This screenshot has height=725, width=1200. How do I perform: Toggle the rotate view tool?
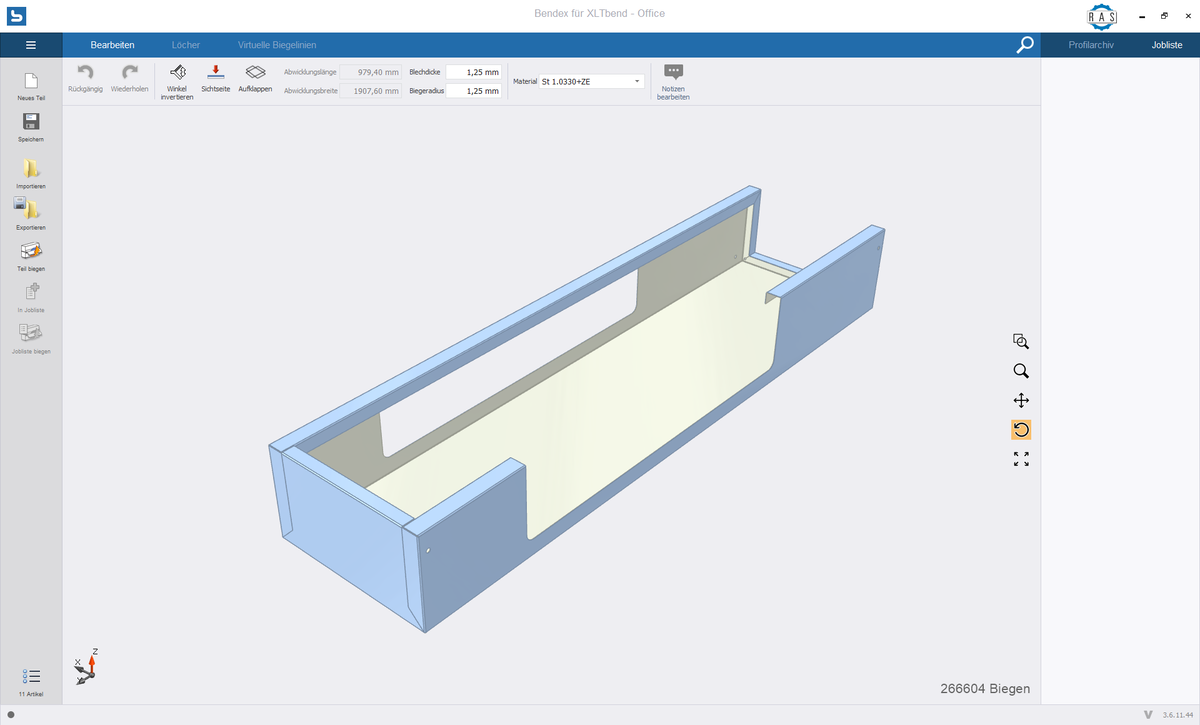(x=1021, y=430)
